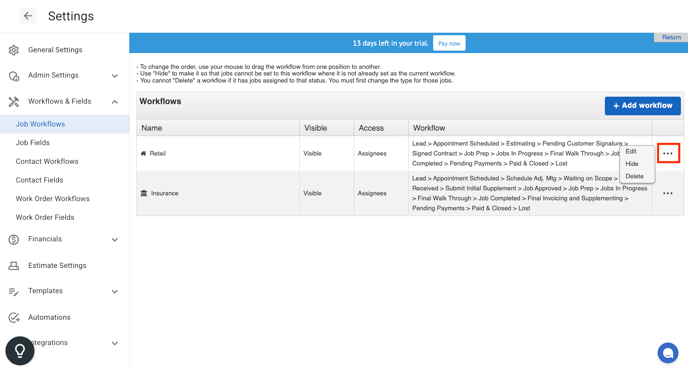This screenshot has width=688, height=372.
Task: Open Contact Fields in the sidebar
Action: tap(39, 180)
